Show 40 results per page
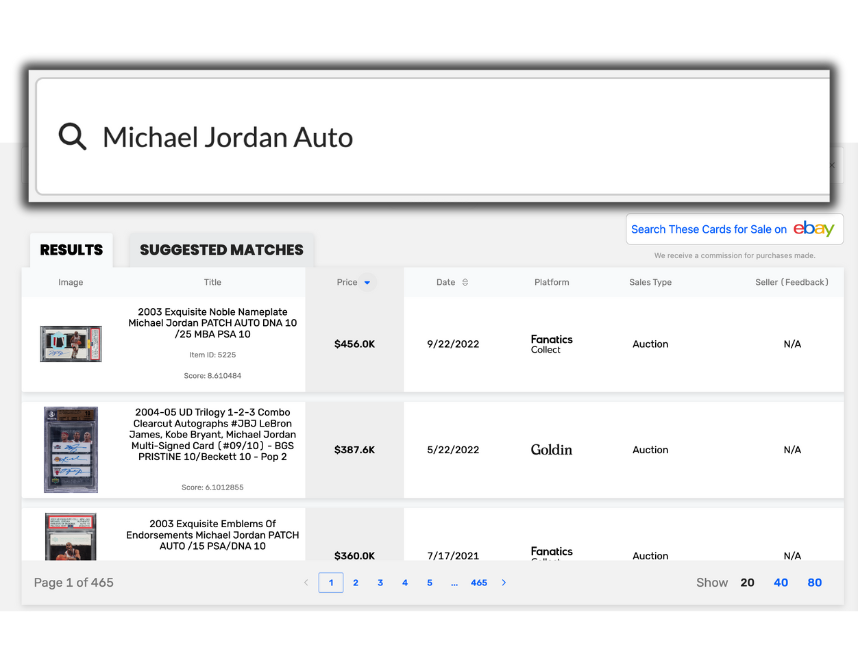 [781, 582]
